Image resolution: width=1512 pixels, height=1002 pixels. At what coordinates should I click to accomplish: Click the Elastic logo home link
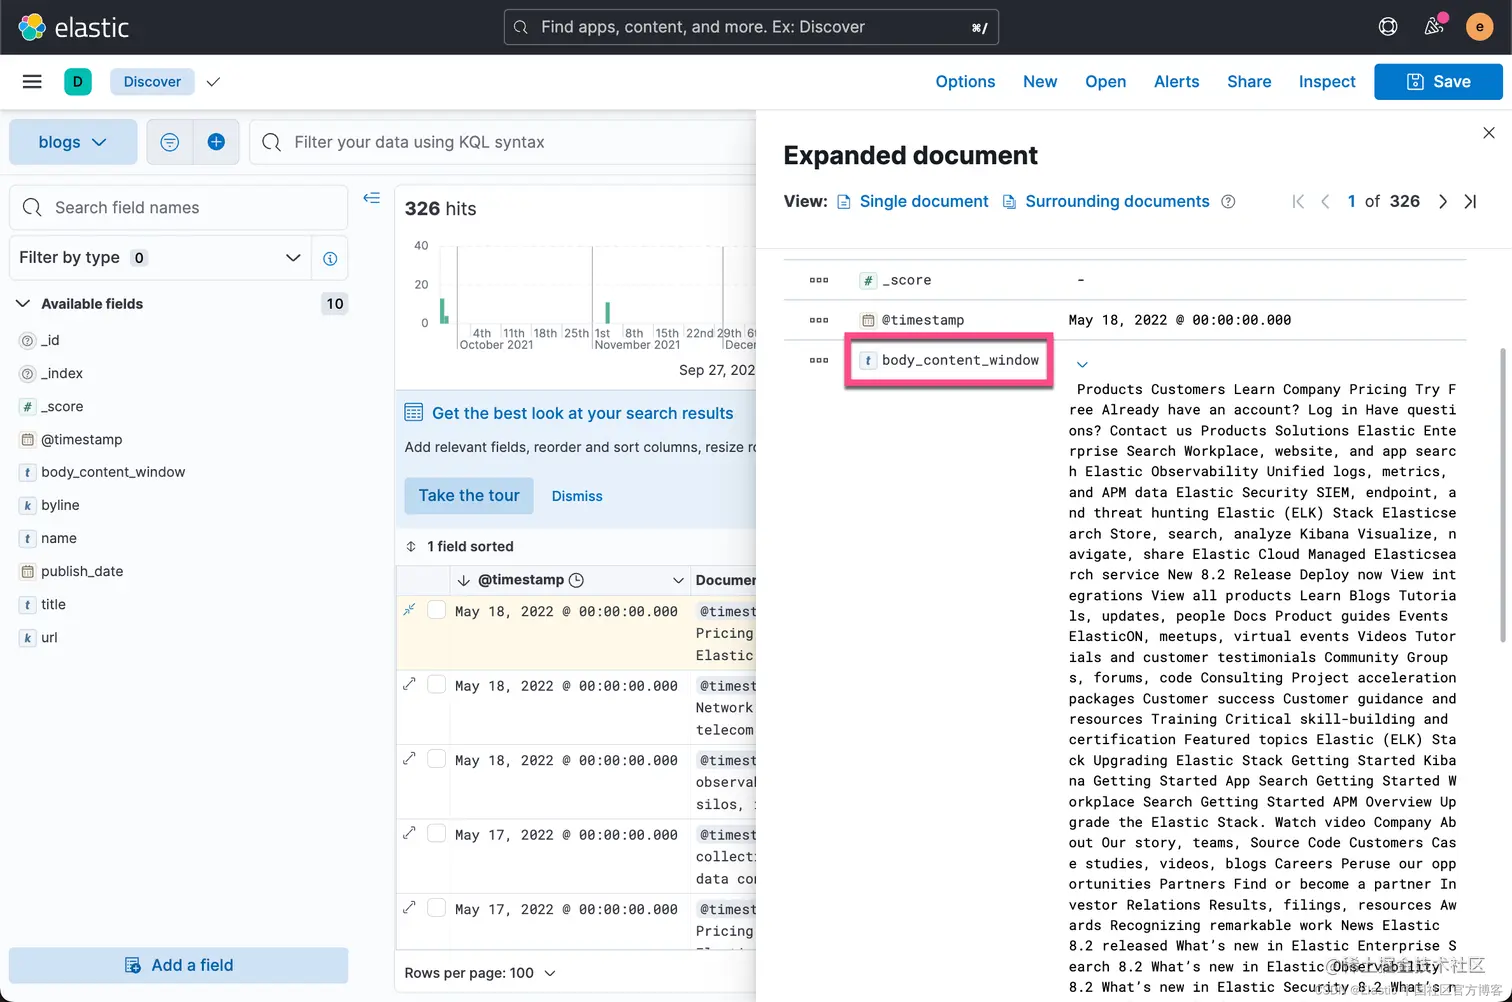click(74, 27)
